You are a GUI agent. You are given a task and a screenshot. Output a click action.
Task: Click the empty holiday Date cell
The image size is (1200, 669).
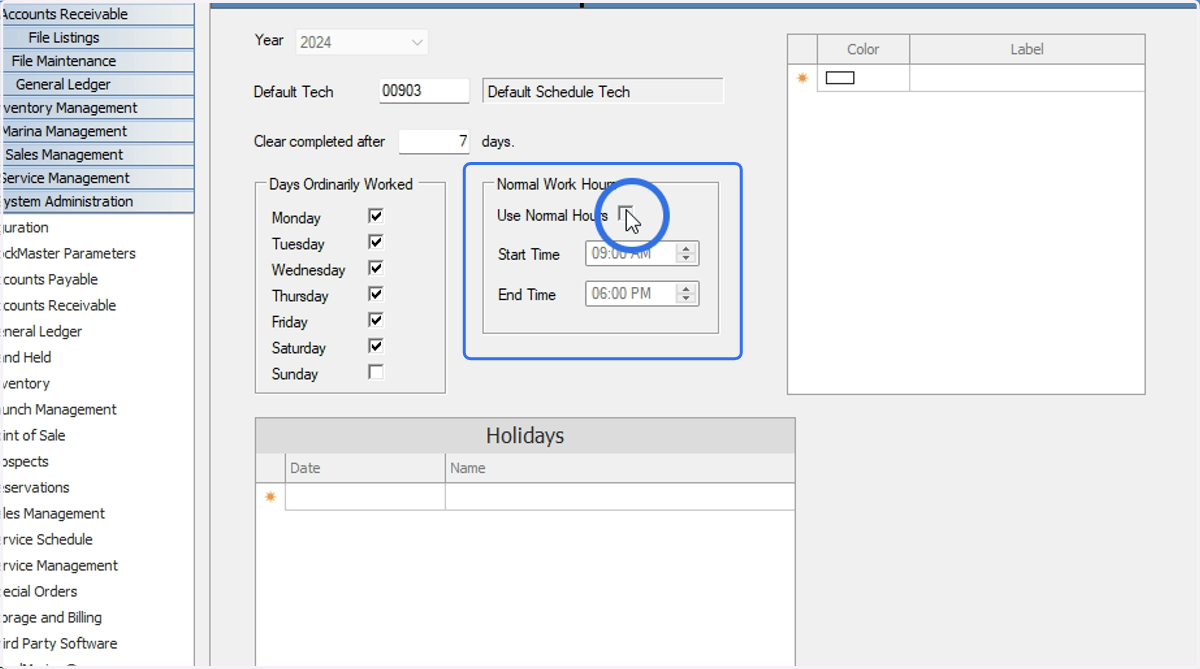coord(365,497)
